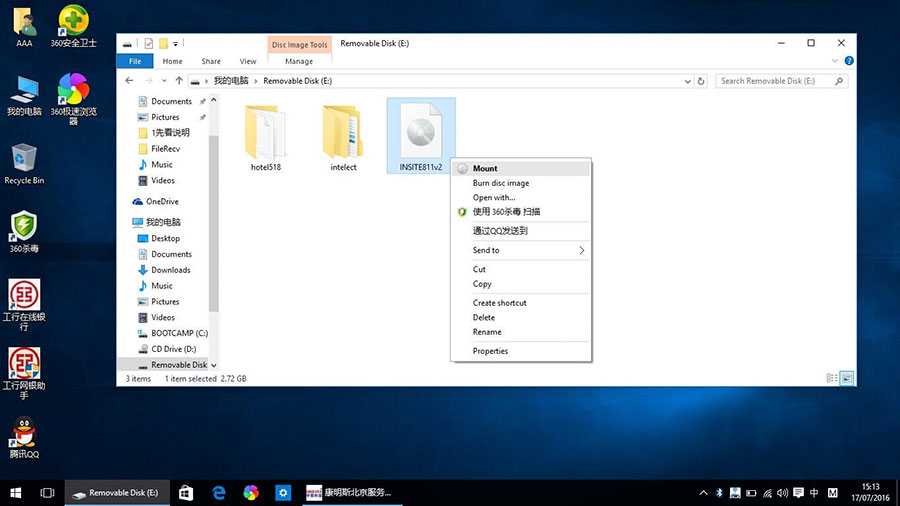Open the Manage tab under Disc Image Tools
Viewport: 900px width, 506px height.
[299, 61]
